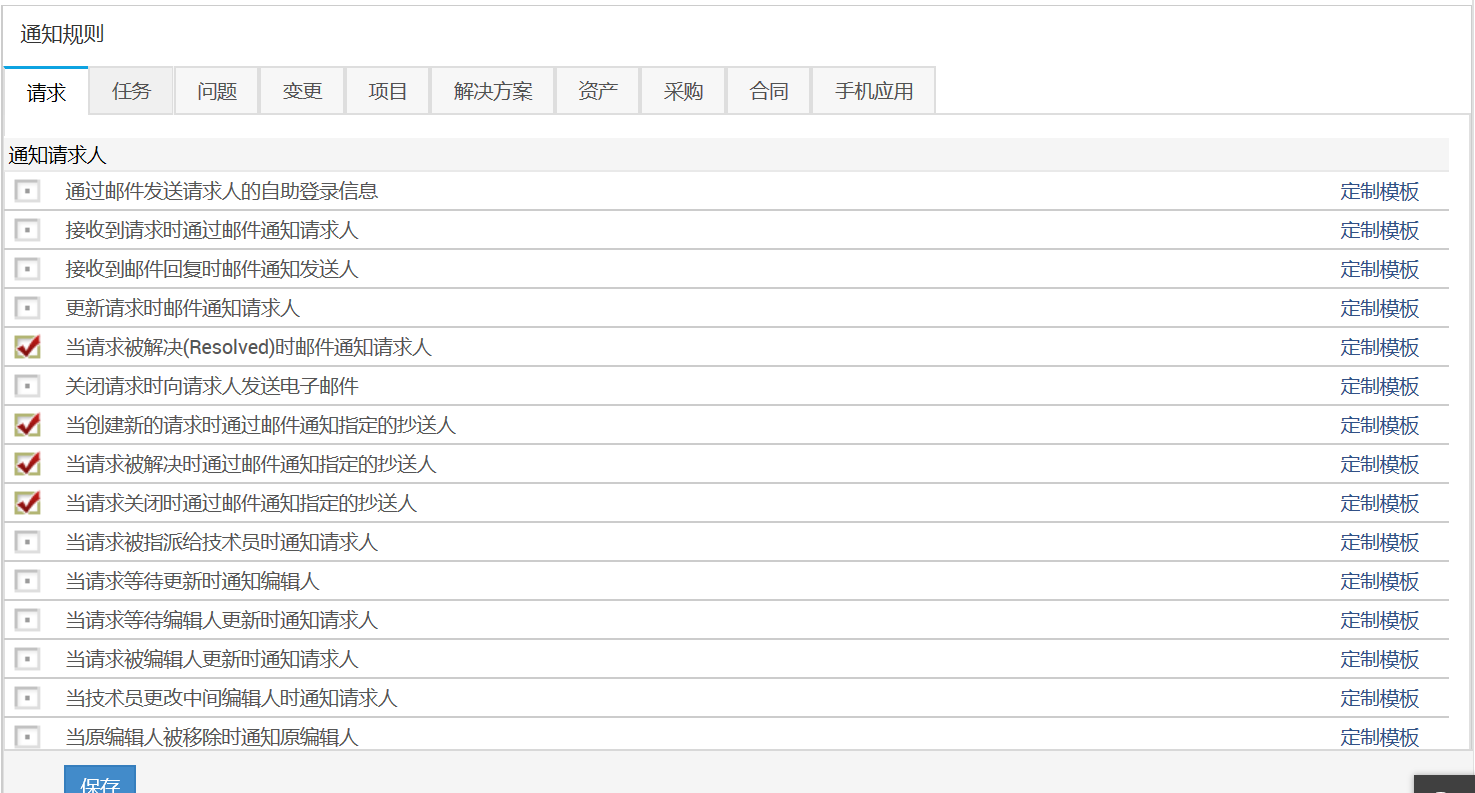Toggle 更新请求时邮件通知请求人 checkbox
1475x793 pixels.
click(27, 308)
